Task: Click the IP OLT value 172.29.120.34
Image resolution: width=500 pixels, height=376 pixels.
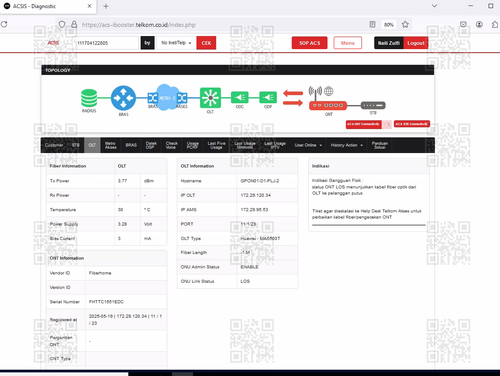Action: 256,195
